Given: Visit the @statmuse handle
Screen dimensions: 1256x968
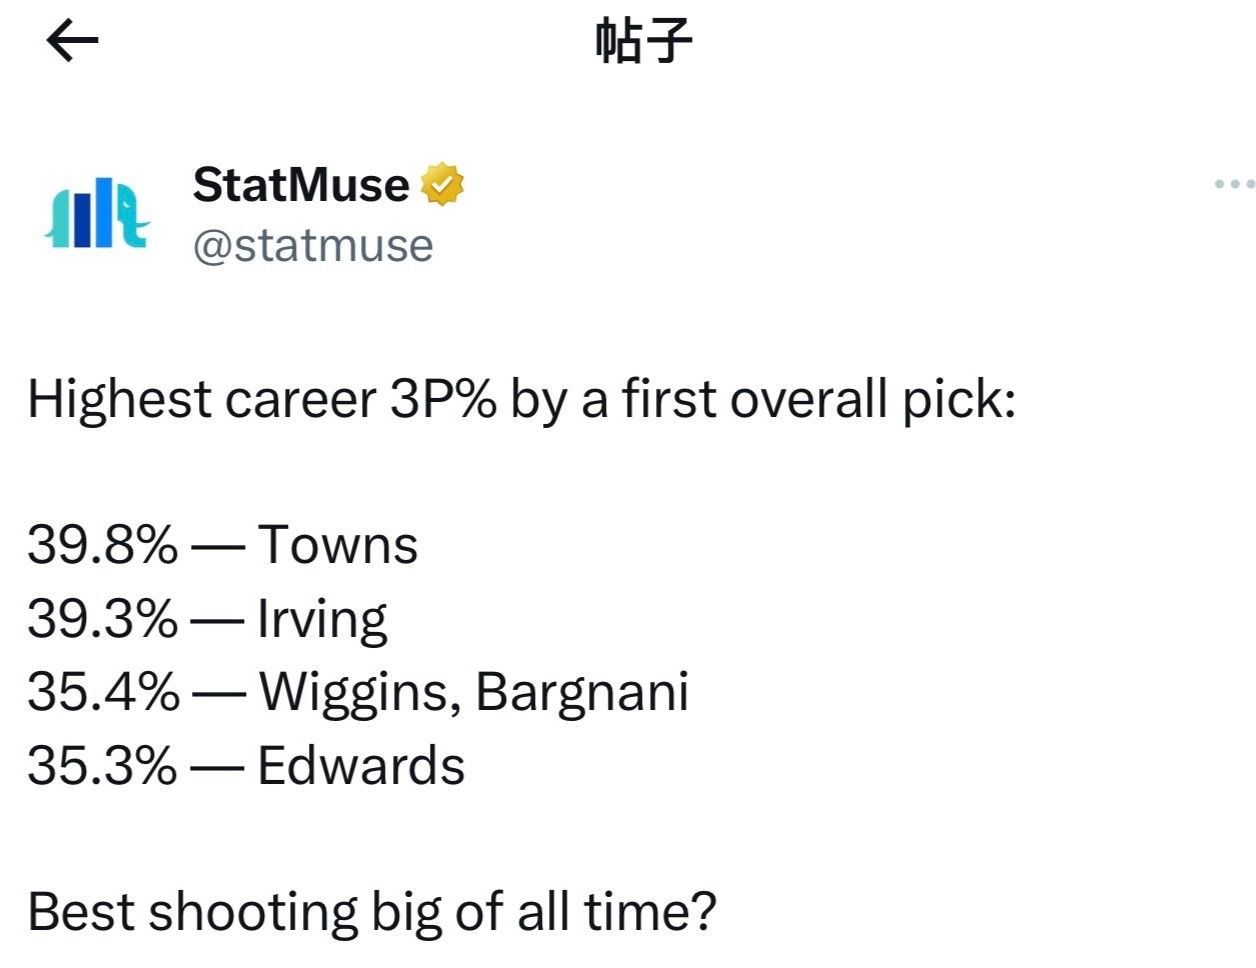Looking at the screenshot, I should tap(313, 245).
